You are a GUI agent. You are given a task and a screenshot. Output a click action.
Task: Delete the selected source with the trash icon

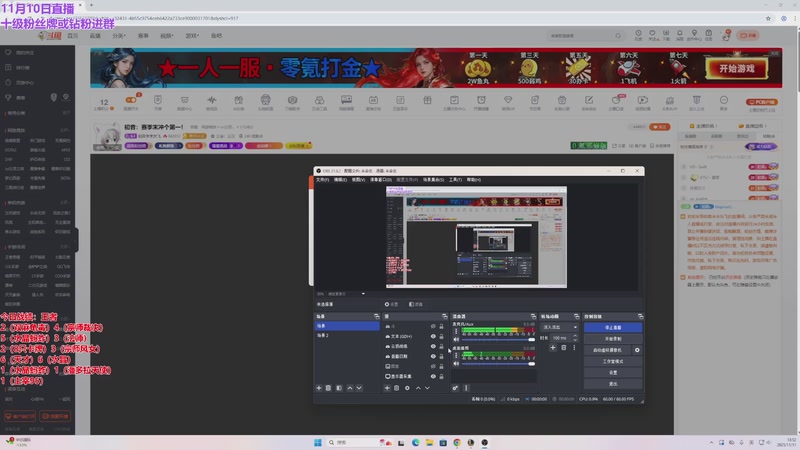click(x=396, y=388)
